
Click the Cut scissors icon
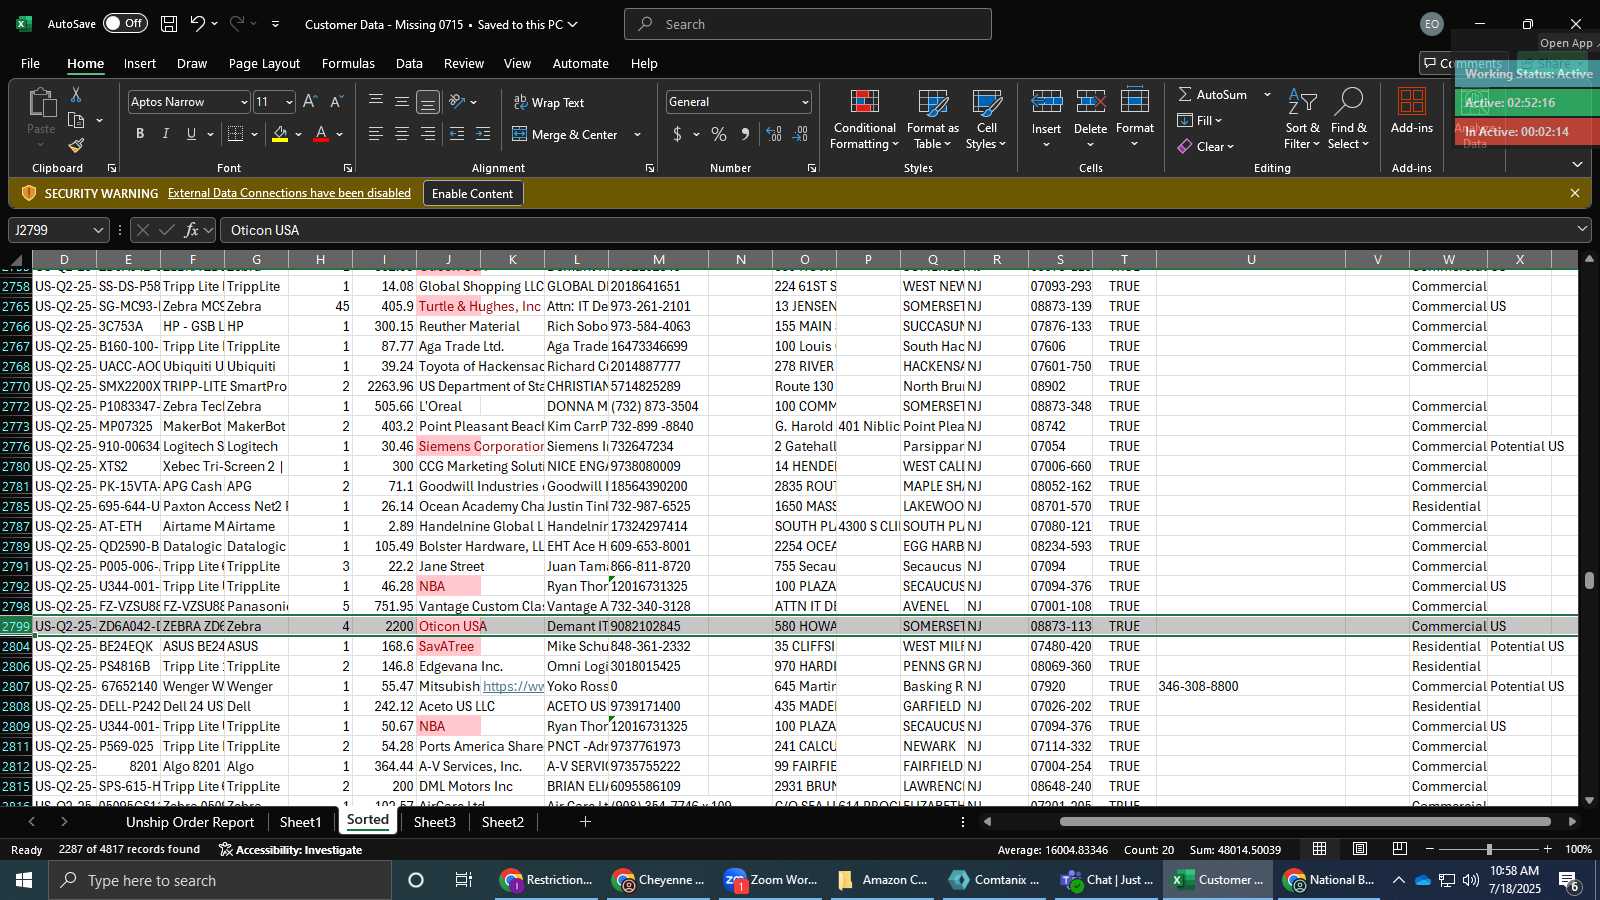[75, 94]
